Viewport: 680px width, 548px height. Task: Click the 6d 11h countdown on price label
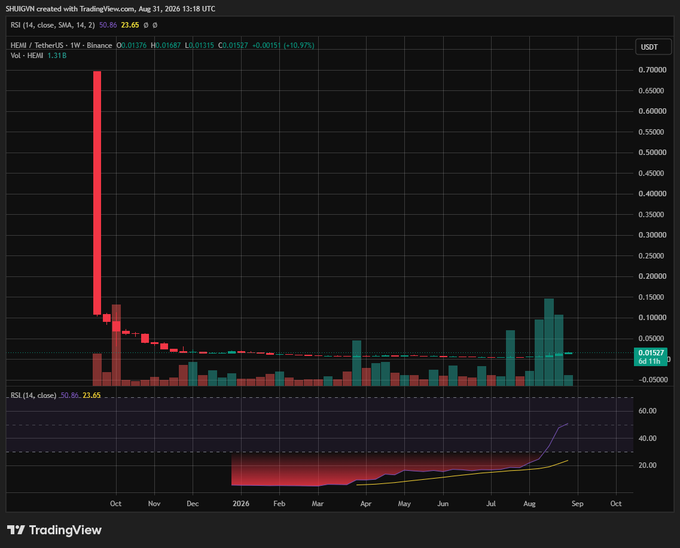coord(649,362)
